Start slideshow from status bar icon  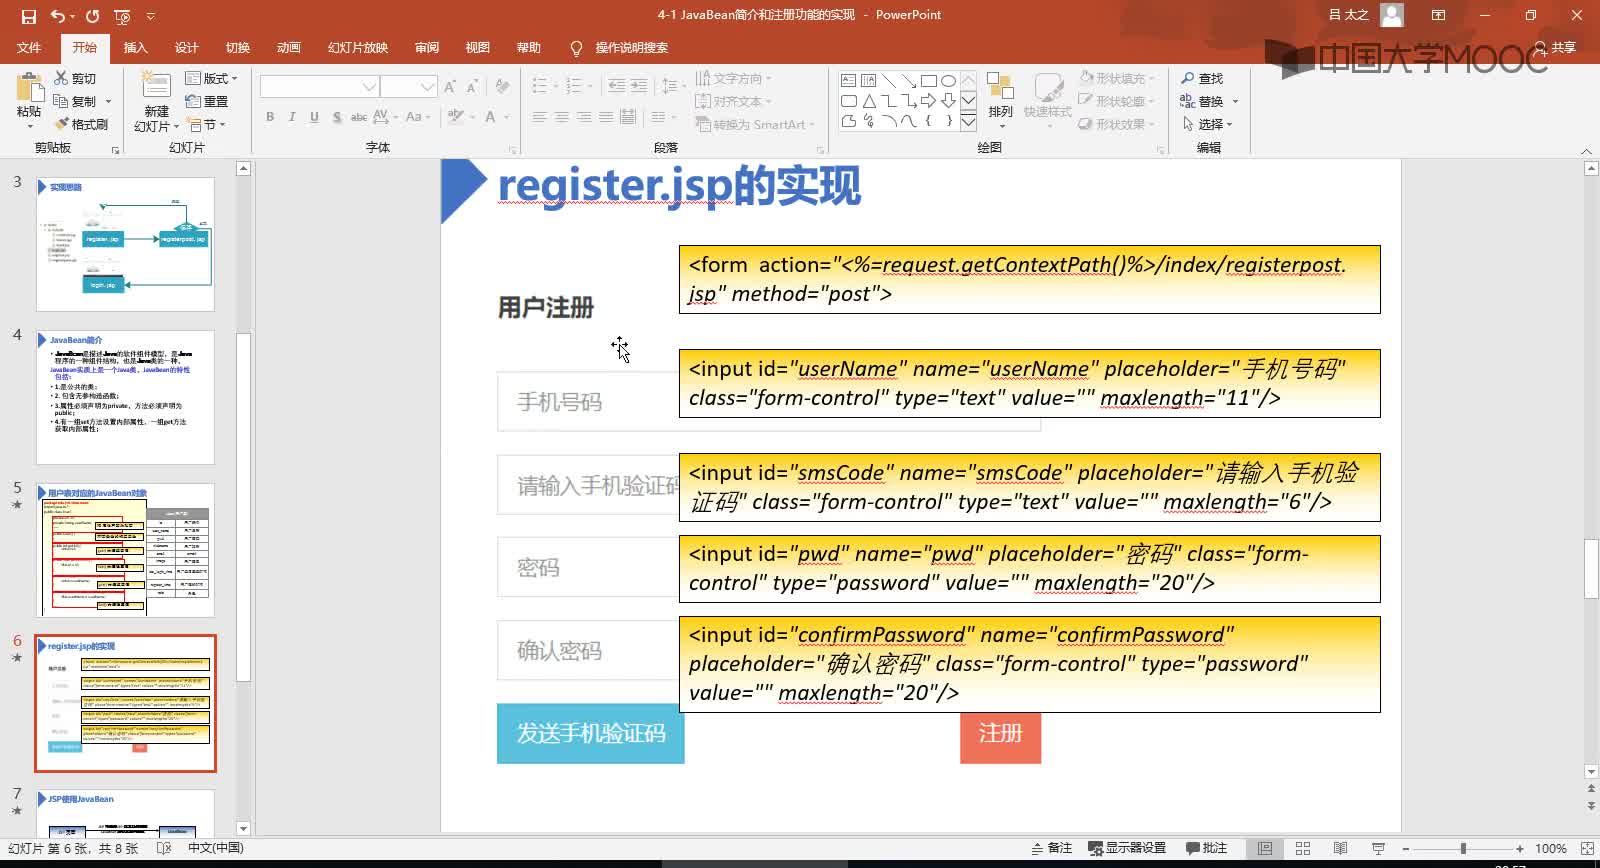tap(1378, 848)
